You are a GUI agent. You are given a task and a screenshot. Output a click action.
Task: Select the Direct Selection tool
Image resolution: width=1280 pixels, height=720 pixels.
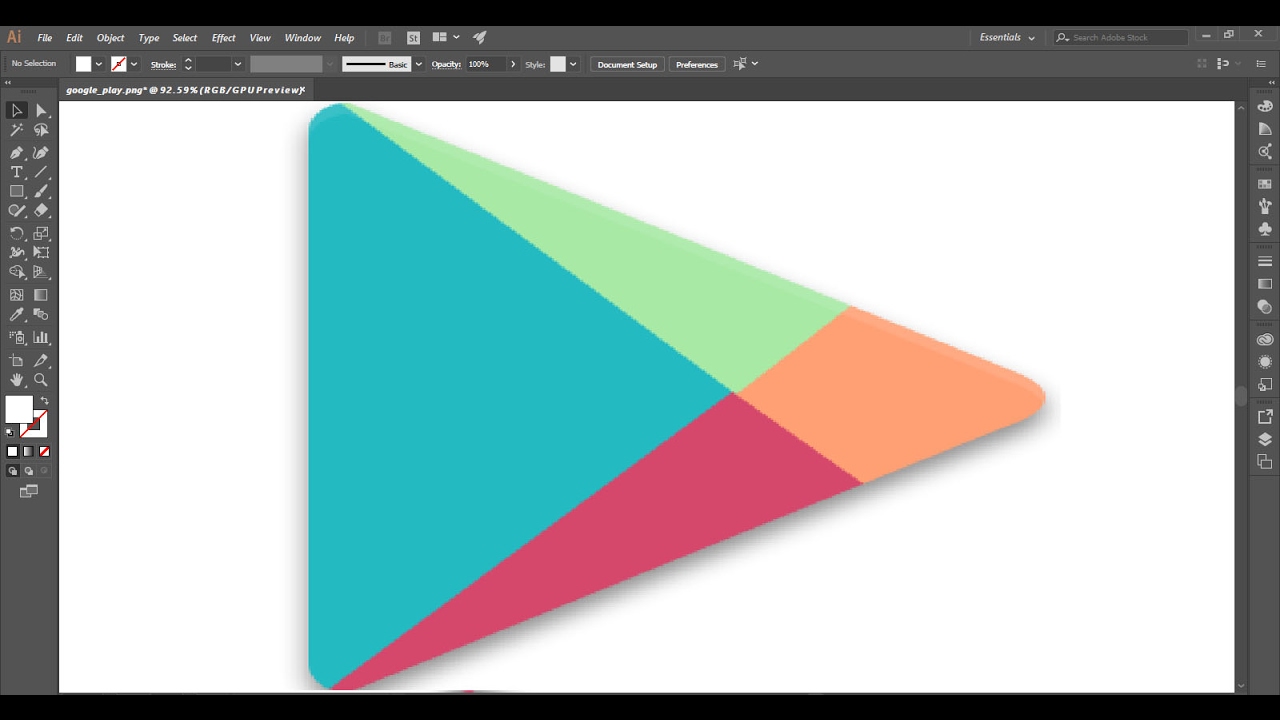point(42,111)
